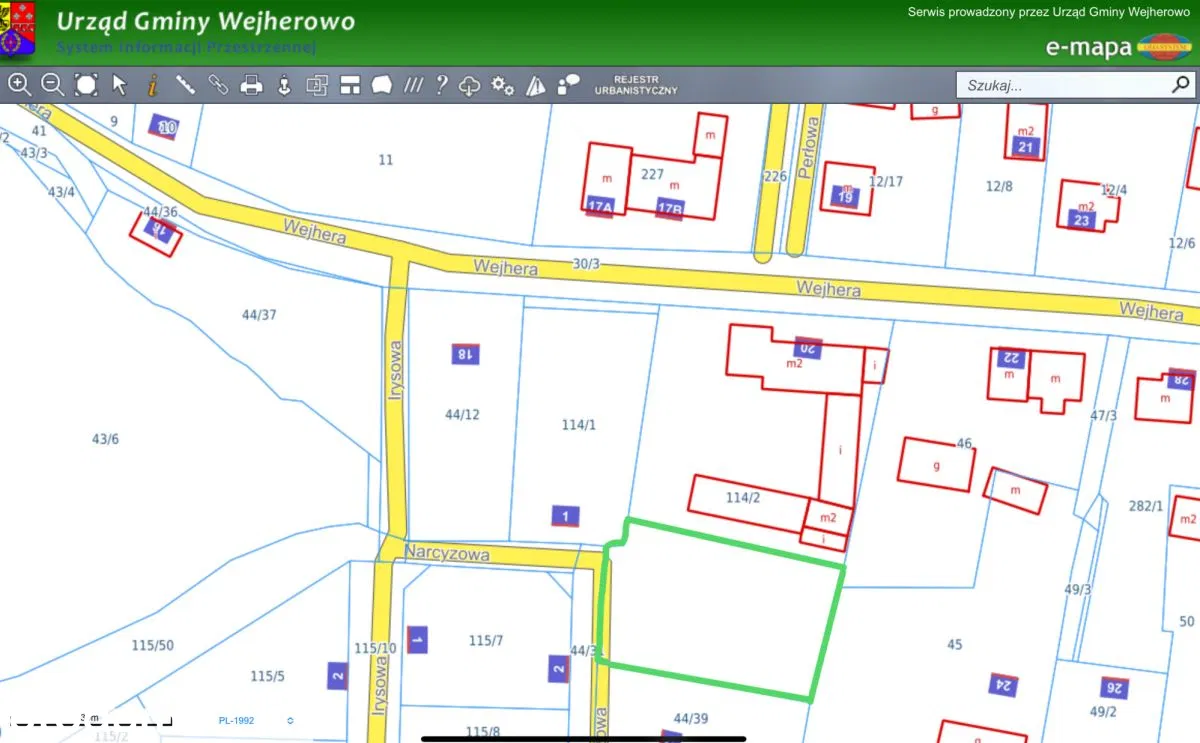Open settings with the gears icon

click(502, 86)
